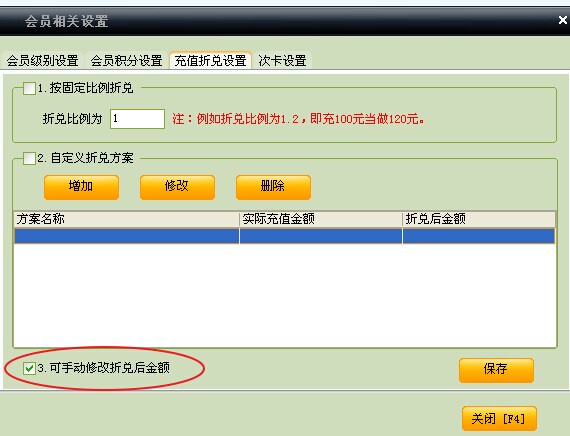Go to the 次卡设置 tab

(282, 60)
